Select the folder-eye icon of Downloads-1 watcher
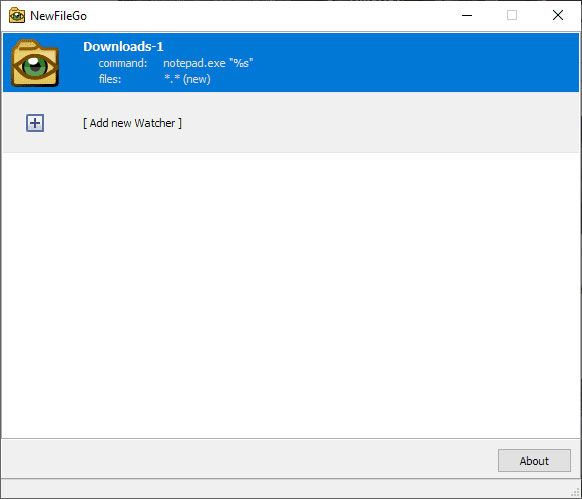582x499 pixels. 35,63
